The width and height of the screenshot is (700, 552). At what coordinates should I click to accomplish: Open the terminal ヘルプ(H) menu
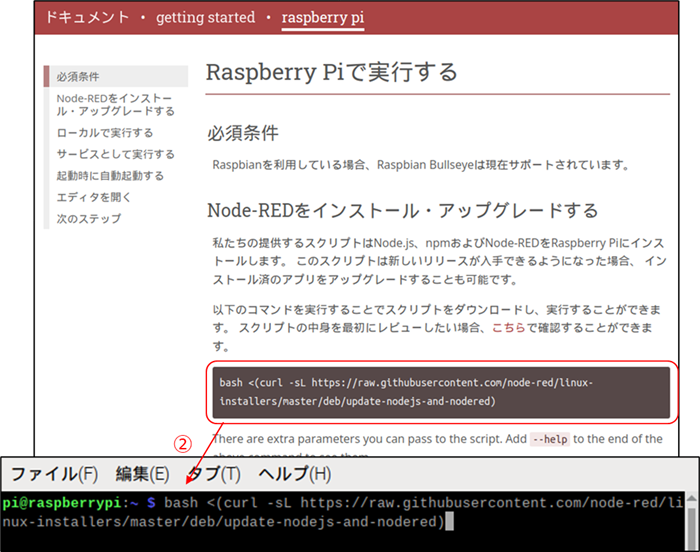point(294,473)
